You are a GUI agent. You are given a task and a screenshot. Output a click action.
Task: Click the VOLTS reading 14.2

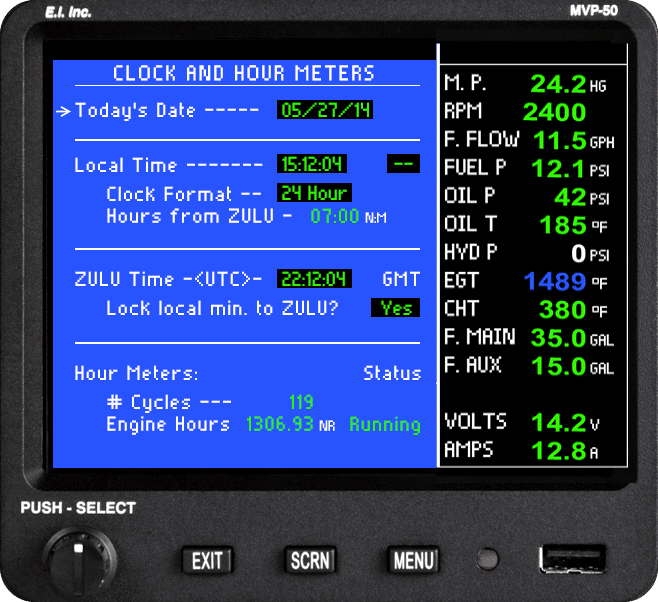[559, 422]
